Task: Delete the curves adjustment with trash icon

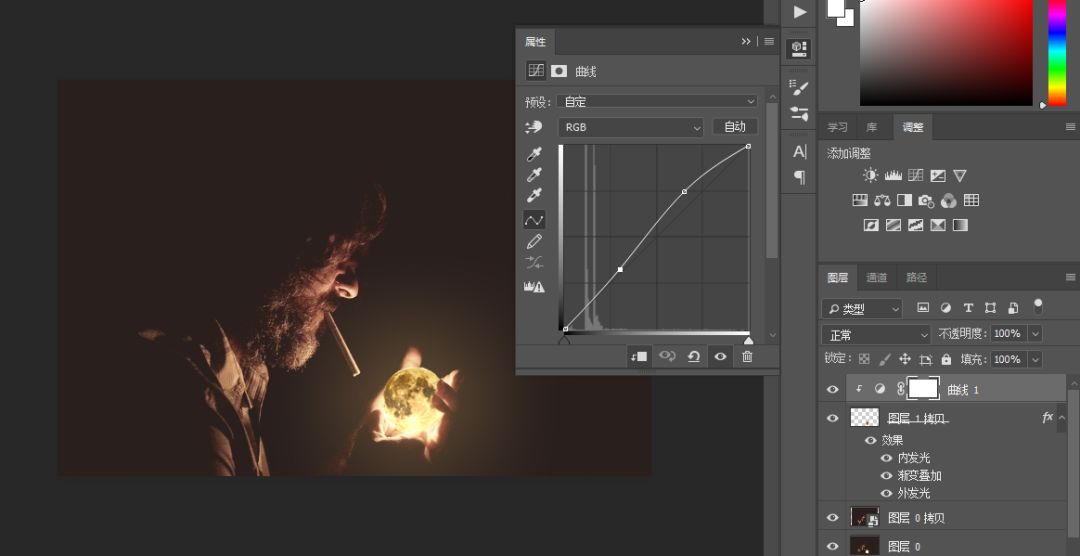Action: 747,356
